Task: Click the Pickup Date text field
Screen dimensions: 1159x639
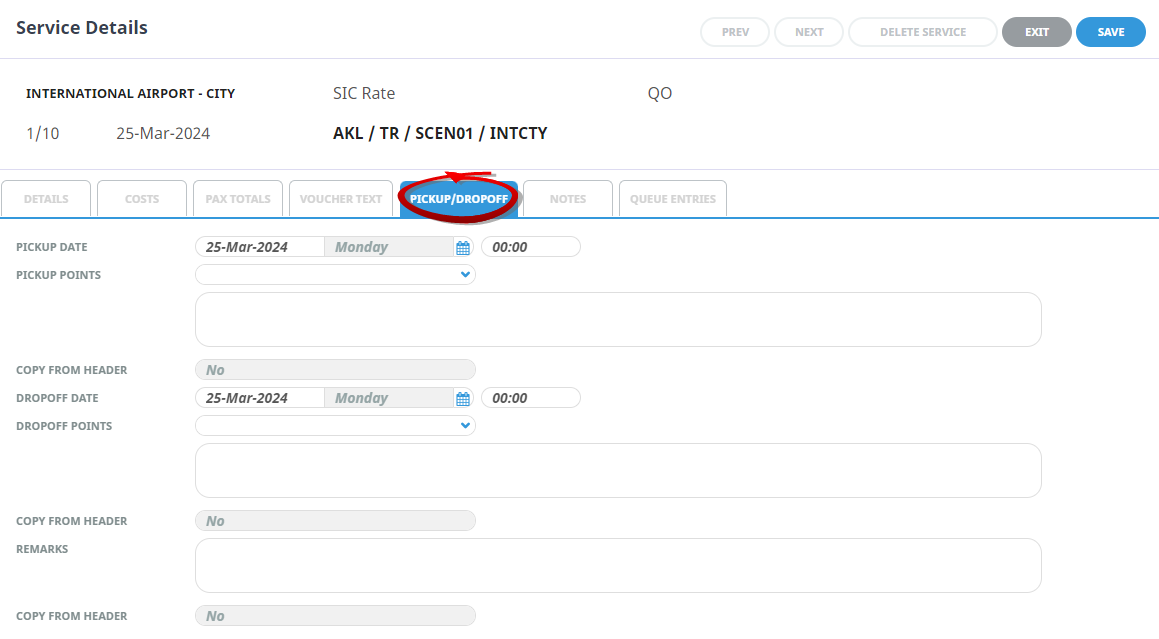Action: pyautogui.click(x=260, y=247)
